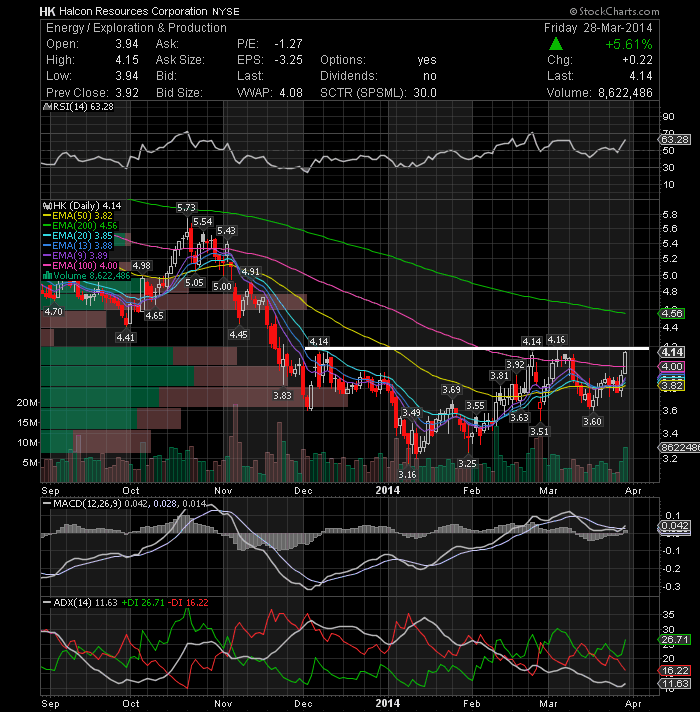Click the +5.61% percentage change

[629, 44]
